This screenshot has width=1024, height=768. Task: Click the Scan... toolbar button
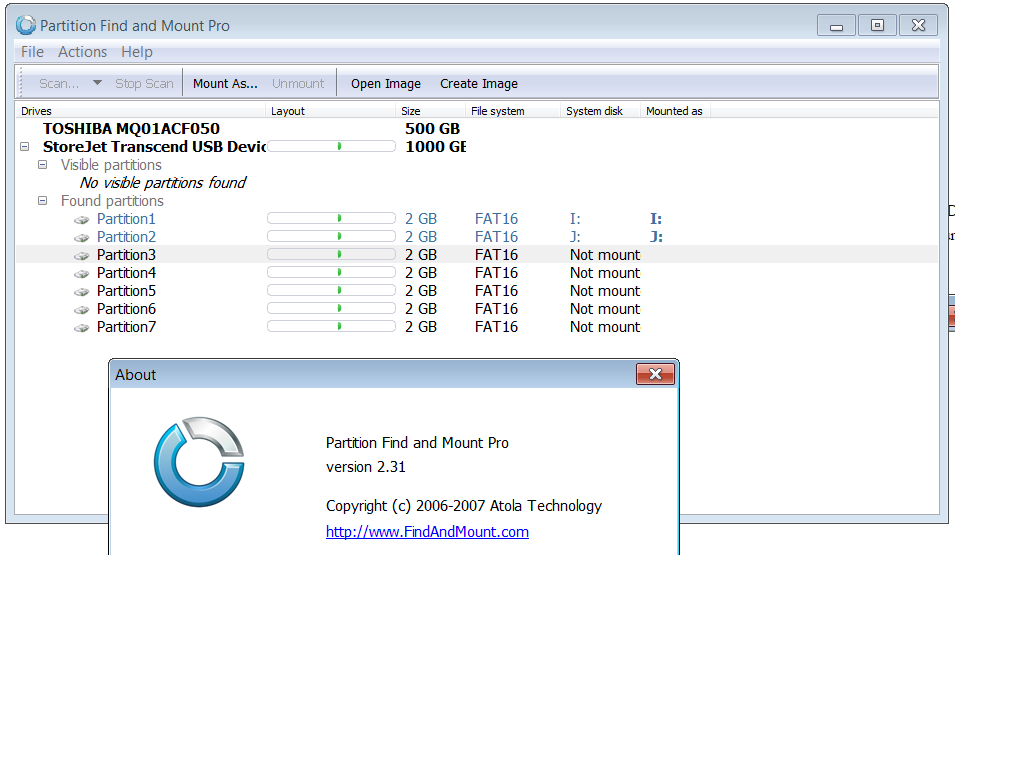click(59, 84)
